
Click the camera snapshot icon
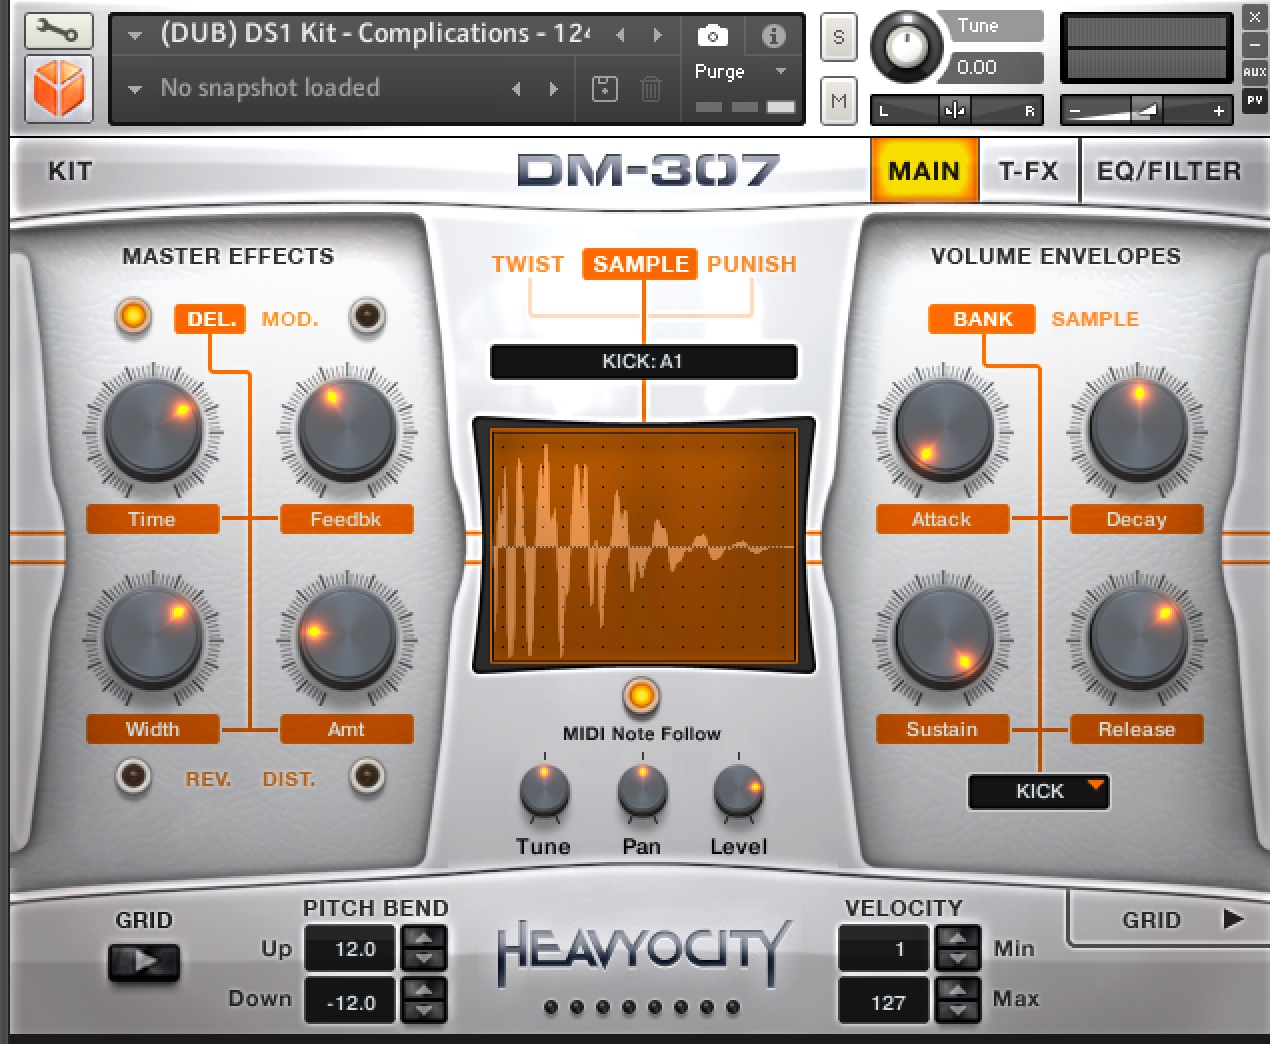[712, 36]
